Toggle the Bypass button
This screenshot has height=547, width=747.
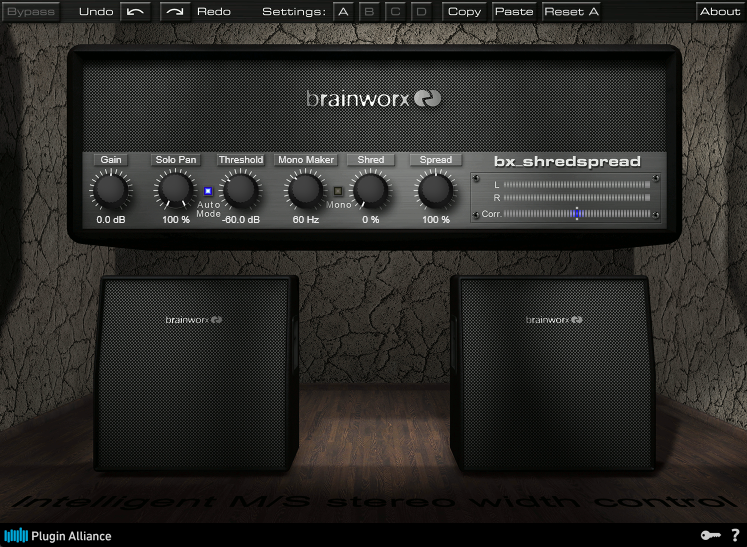pos(31,11)
